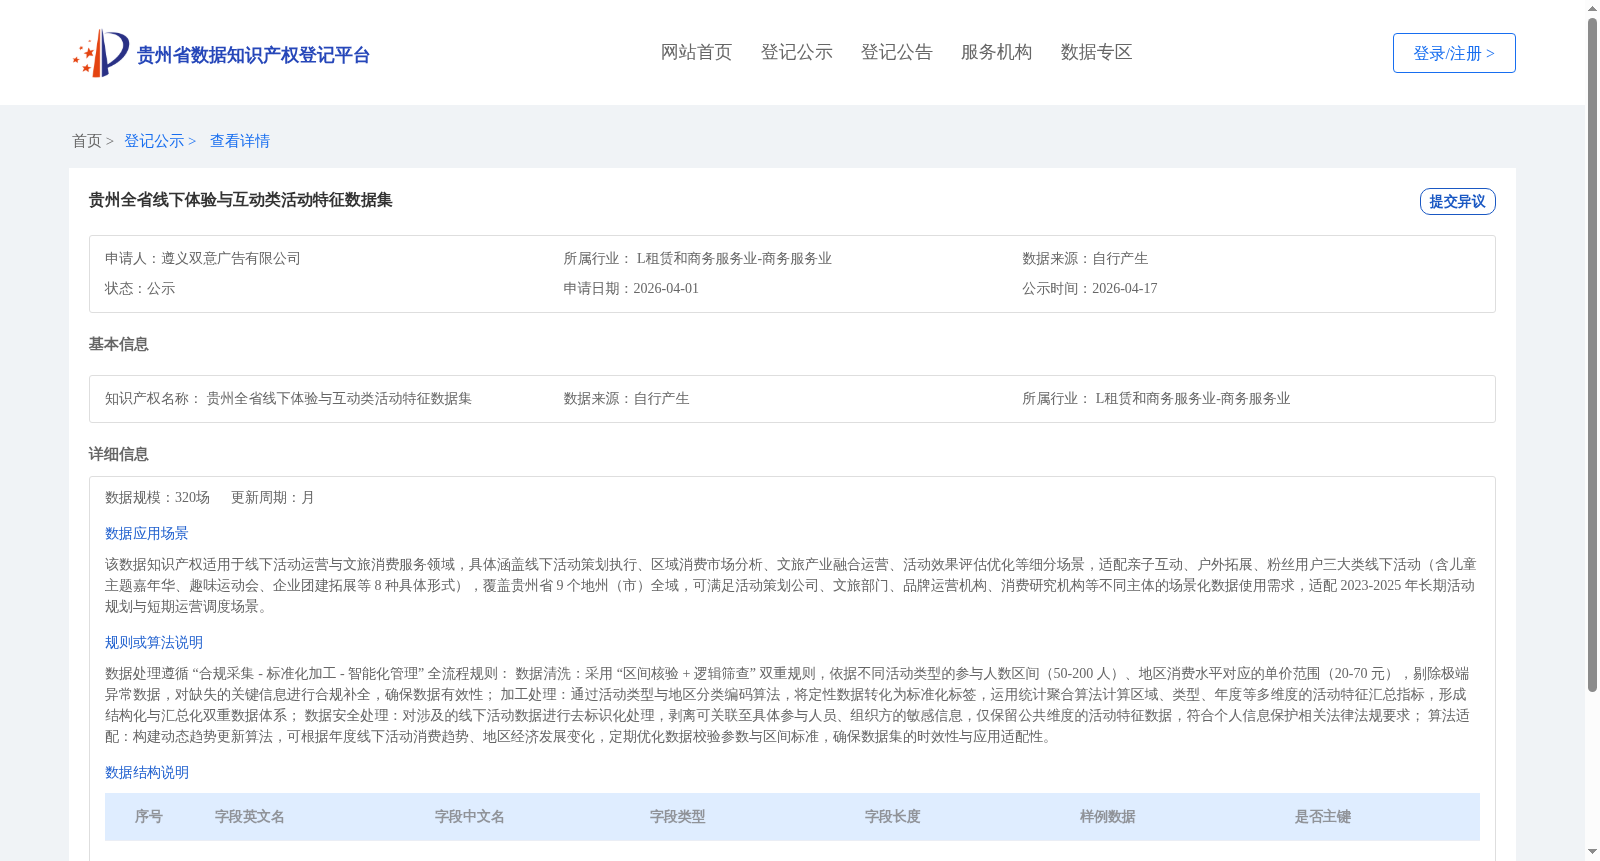This screenshot has width=1600, height=861.
Task: Click 样例数据 column header
Action: click(x=1108, y=817)
